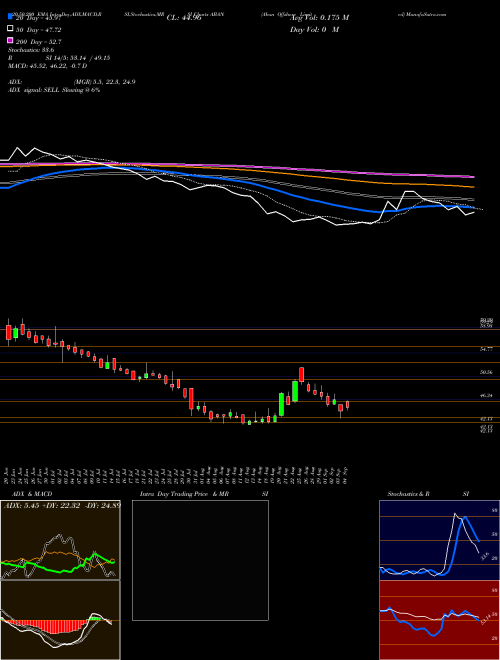
Task: Click the 'Intra Day Trading Price & MR' title
Action: click(x=184, y=494)
